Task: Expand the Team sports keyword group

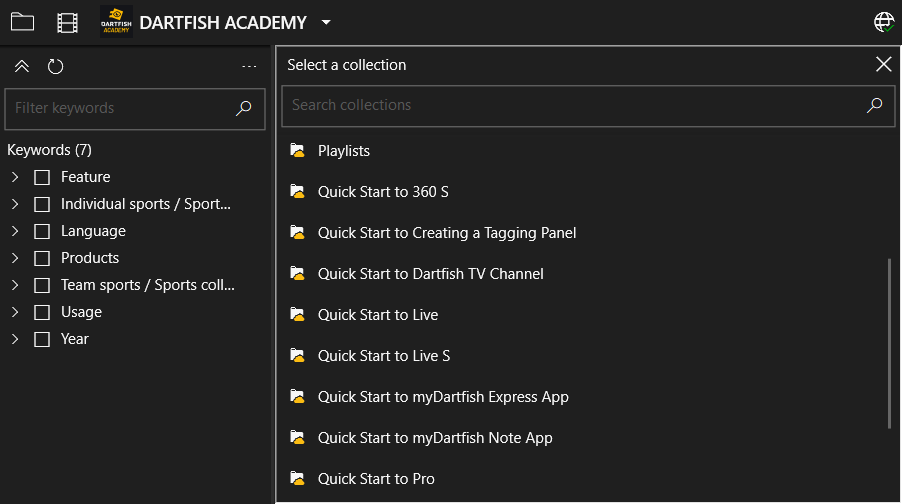Action: pos(15,285)
